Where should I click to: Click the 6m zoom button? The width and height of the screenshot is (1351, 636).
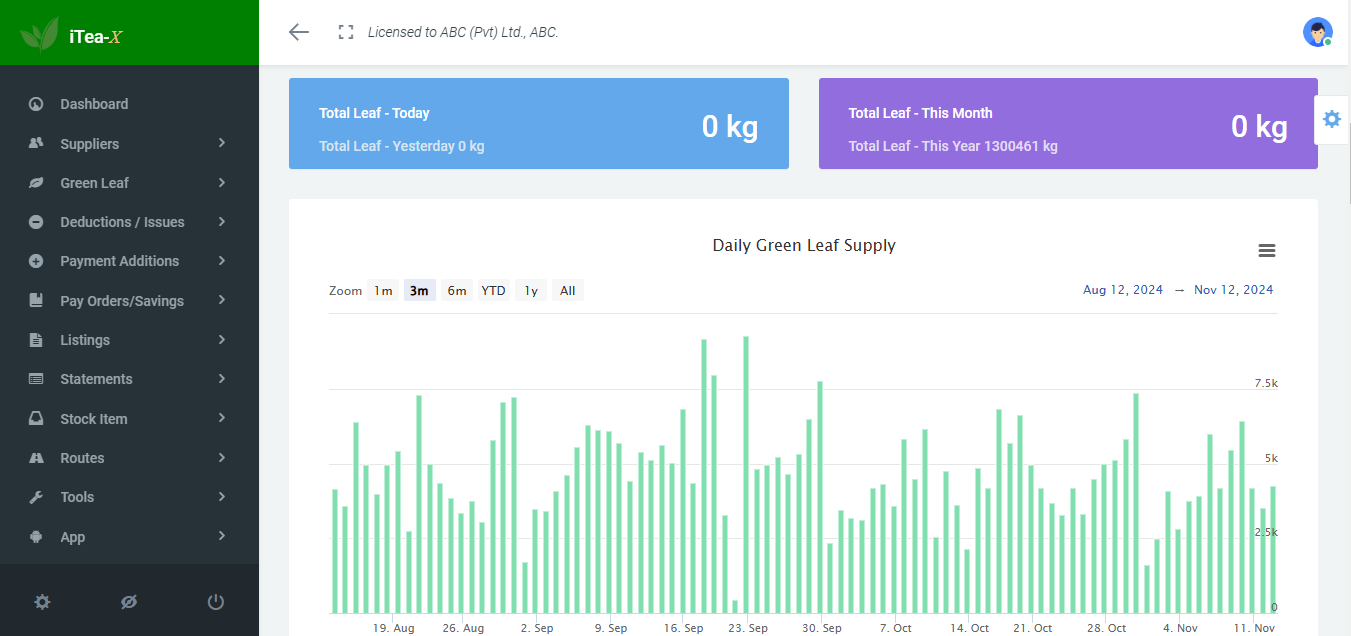pyautogui.click(x=457, y=291)
